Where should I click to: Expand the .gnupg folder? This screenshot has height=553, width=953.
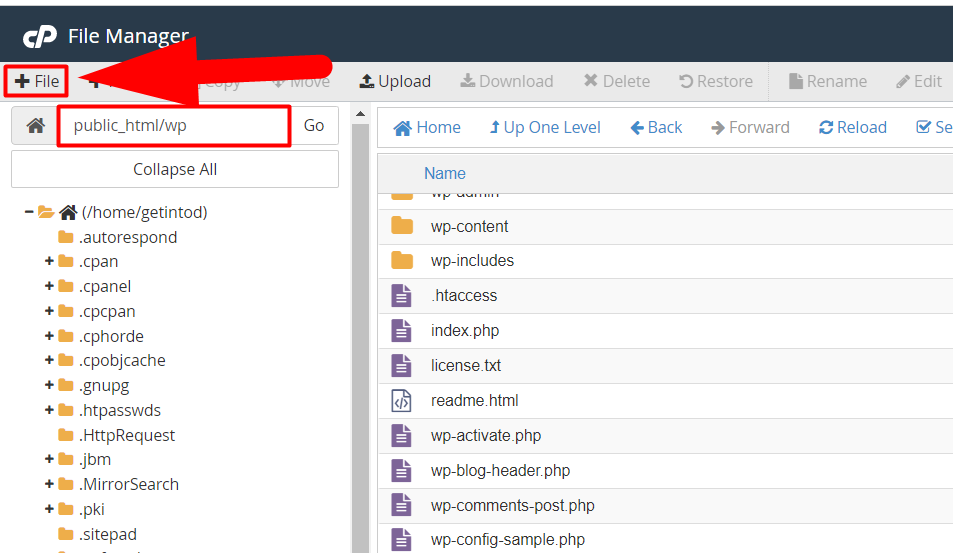49,385
